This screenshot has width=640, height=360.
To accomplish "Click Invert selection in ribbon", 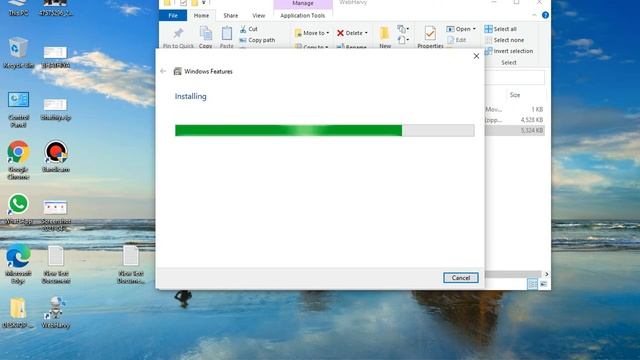I will tap(509, 51).
